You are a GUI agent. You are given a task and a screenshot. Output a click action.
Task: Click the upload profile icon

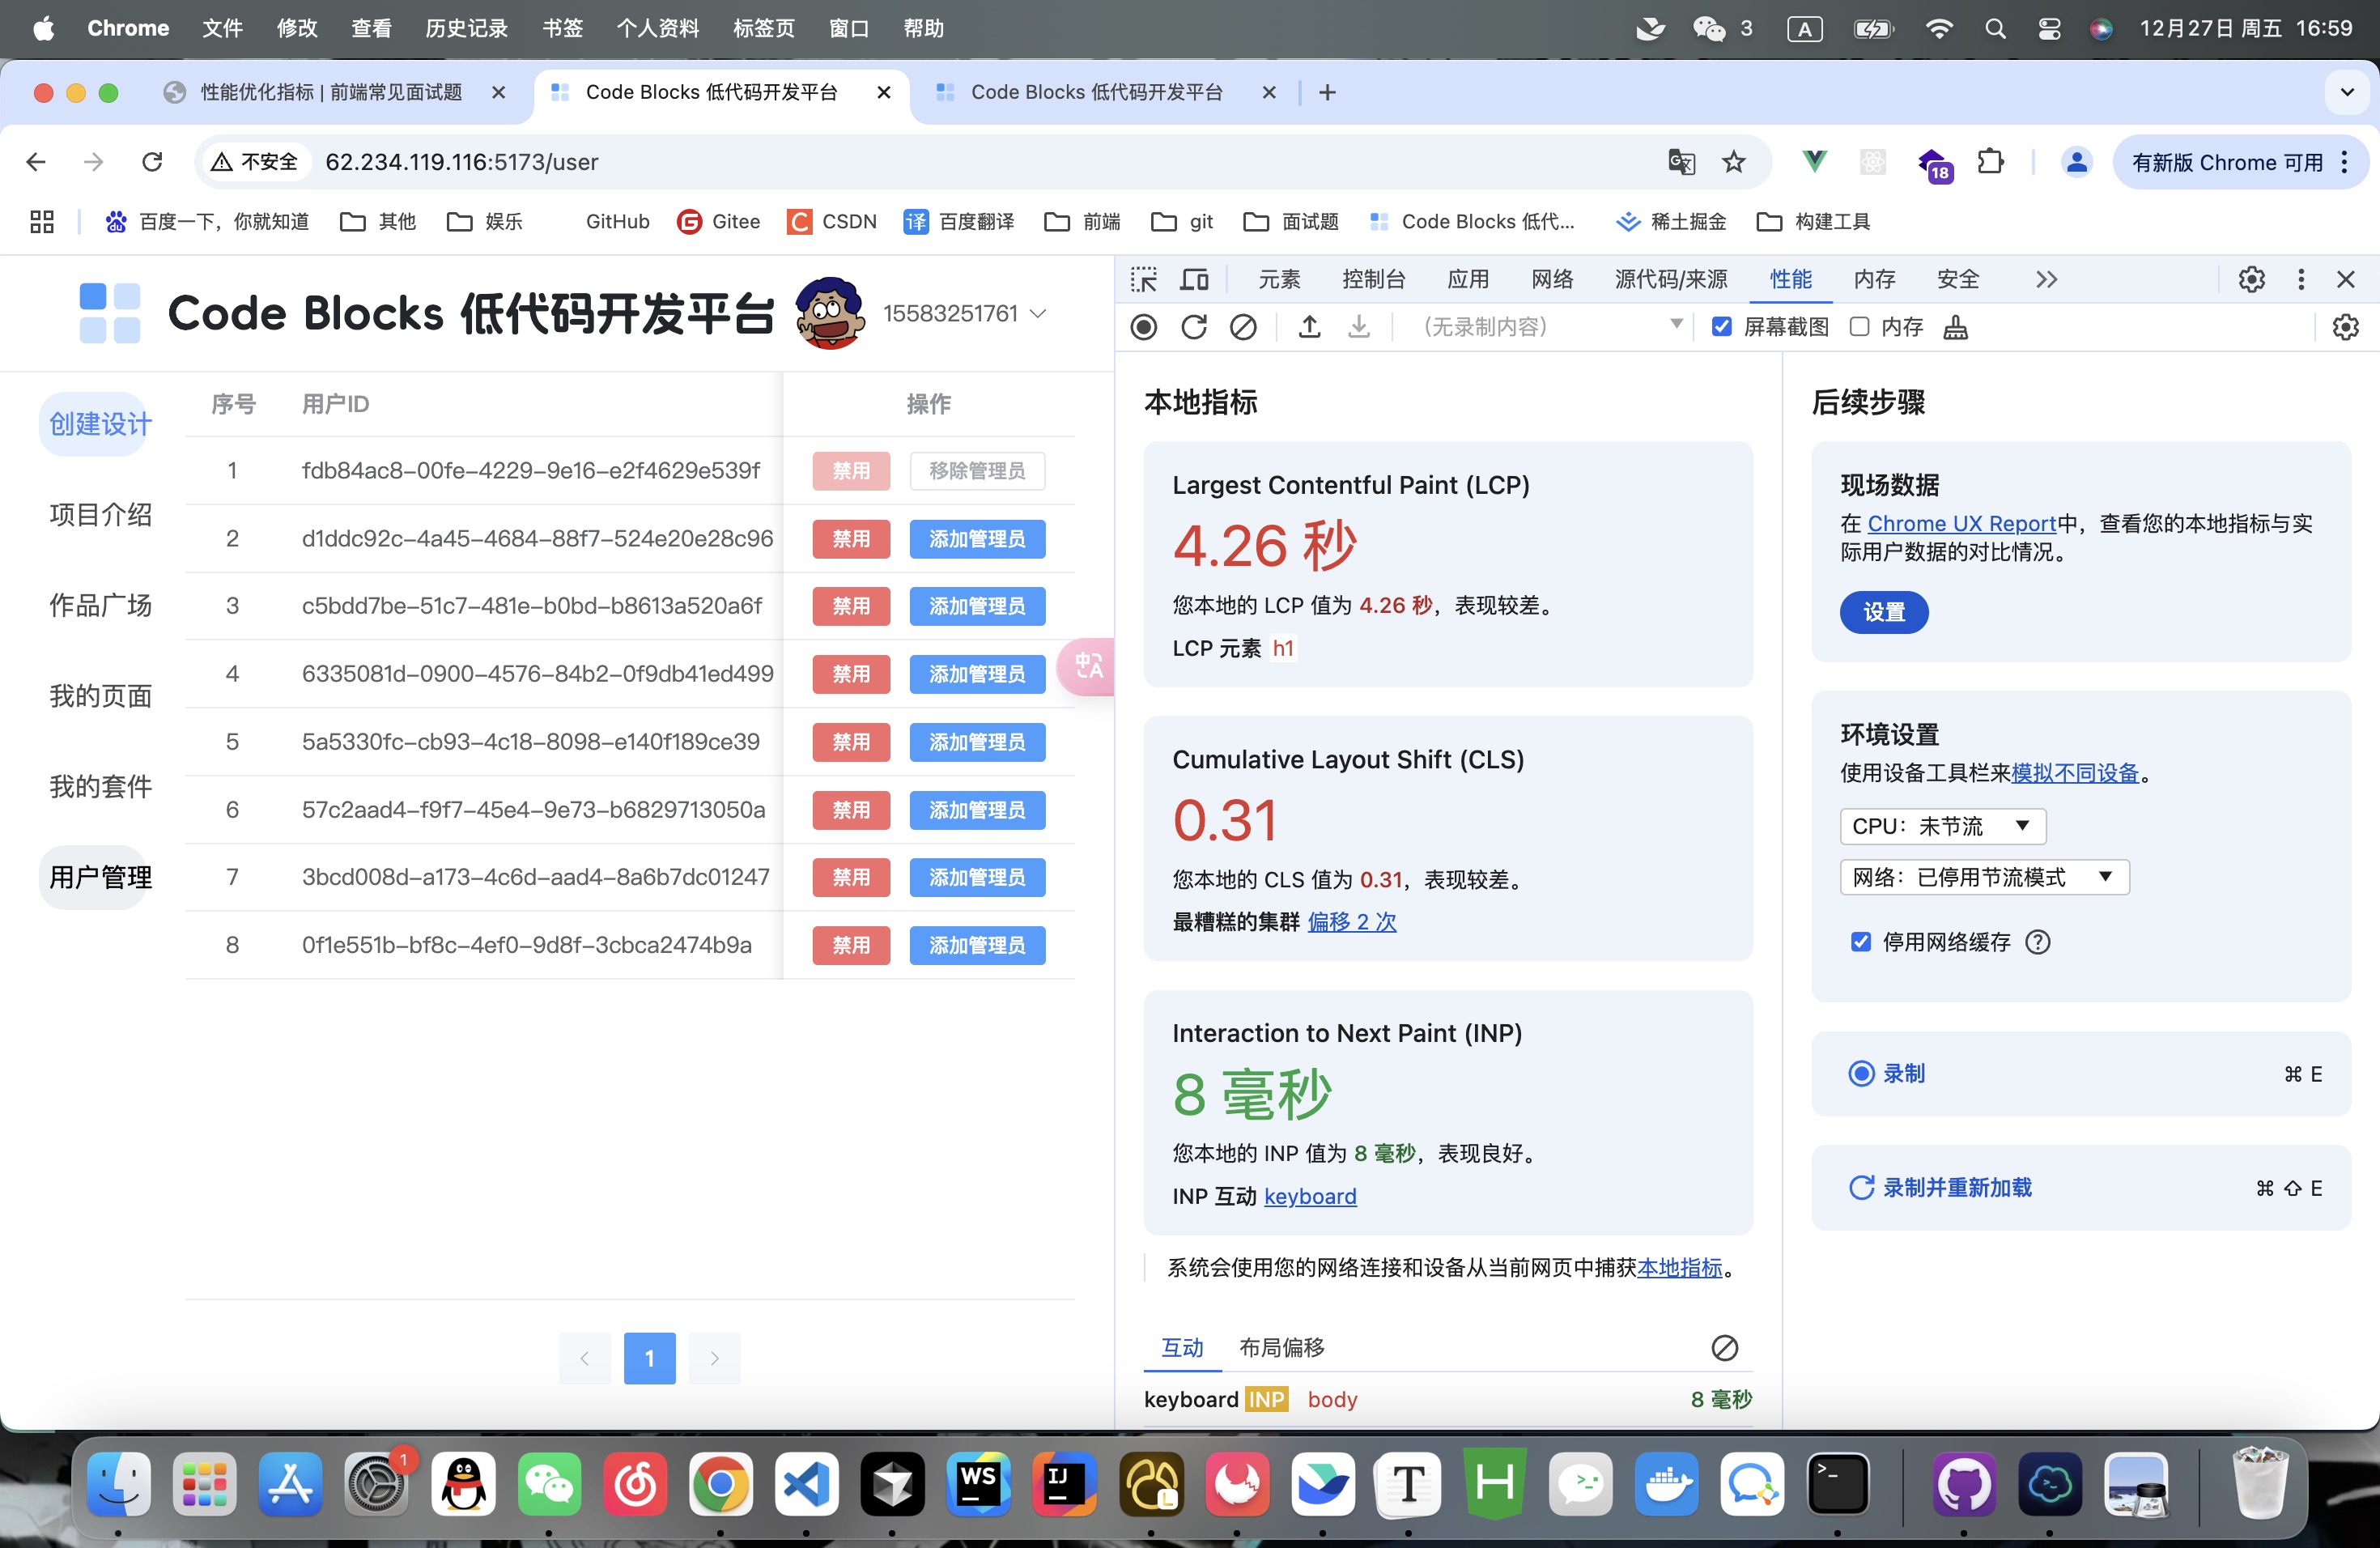1309,327
